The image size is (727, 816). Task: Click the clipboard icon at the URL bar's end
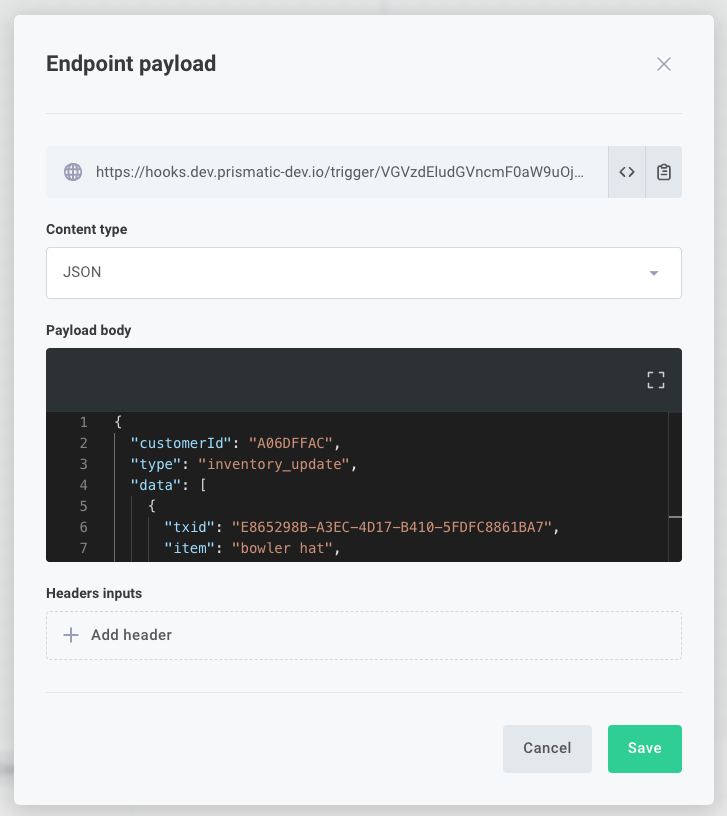(x=663, y=171)
